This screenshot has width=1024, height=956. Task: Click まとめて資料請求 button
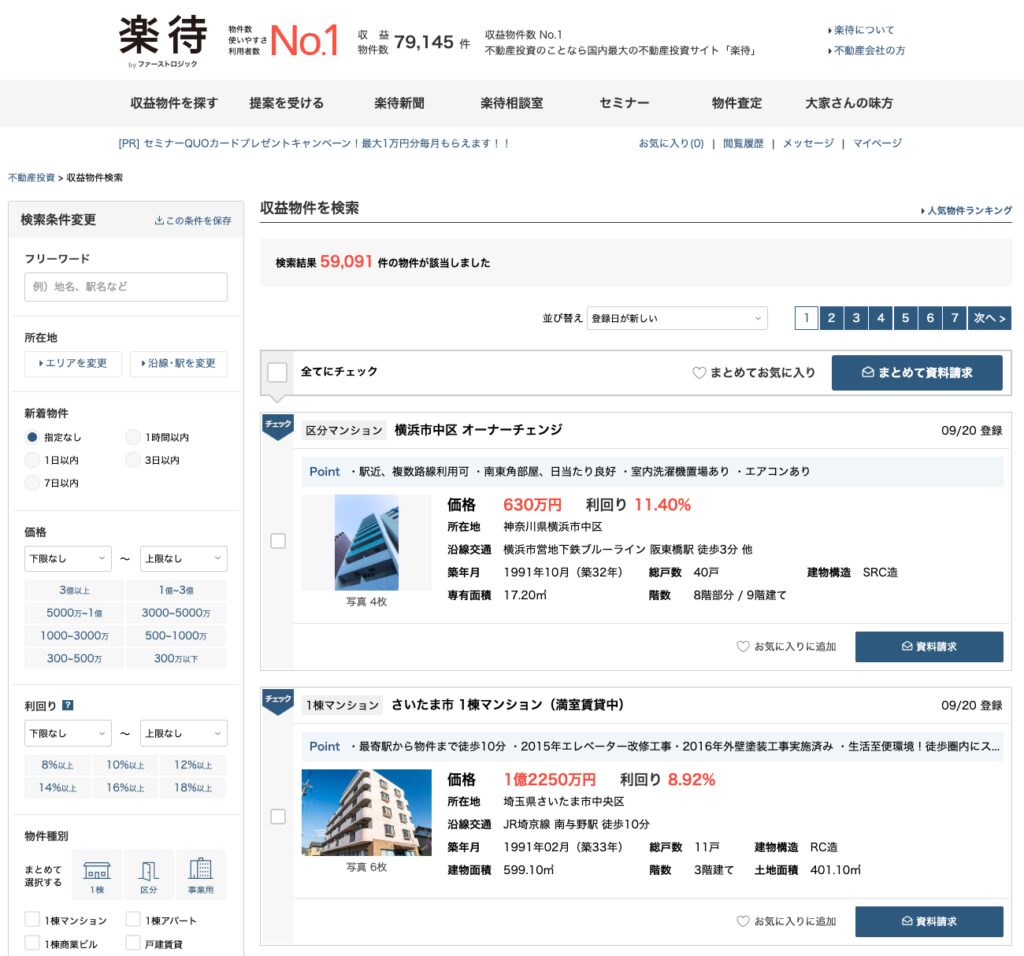pos(917,373)
